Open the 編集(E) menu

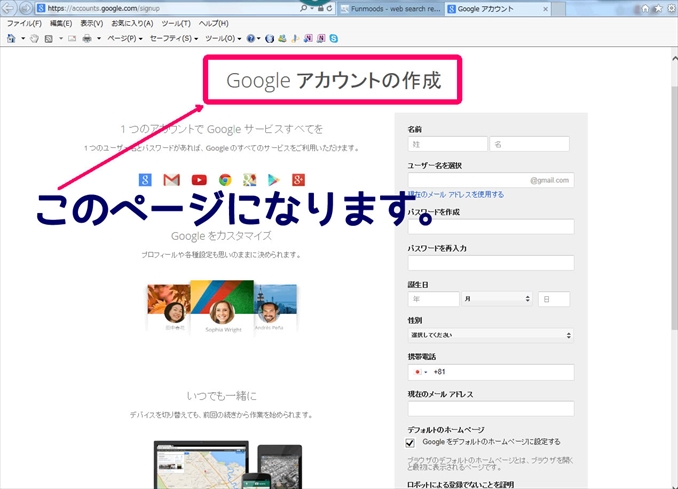[x=61, y=23]
